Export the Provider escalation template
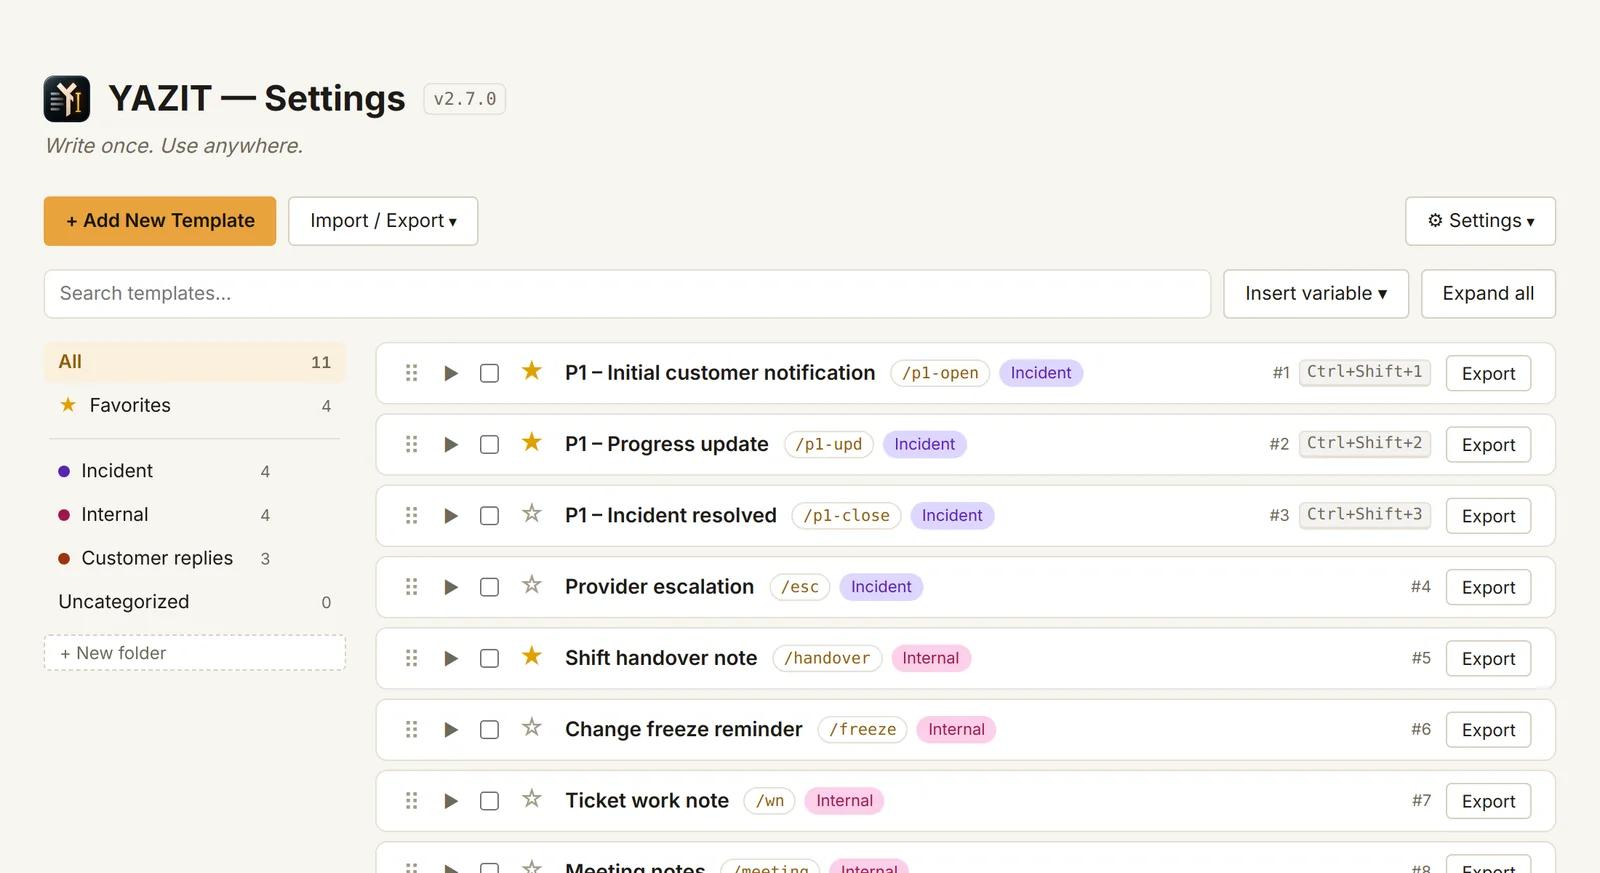1600x873 pixels. tap(1488, 588)
